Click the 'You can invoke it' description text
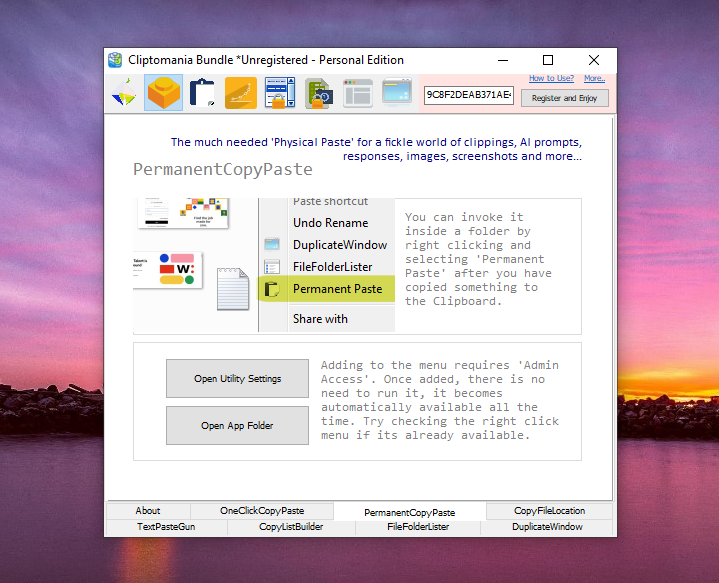This screenshot has width=719, height=583. pyautogui.click(x=478, y=259)
